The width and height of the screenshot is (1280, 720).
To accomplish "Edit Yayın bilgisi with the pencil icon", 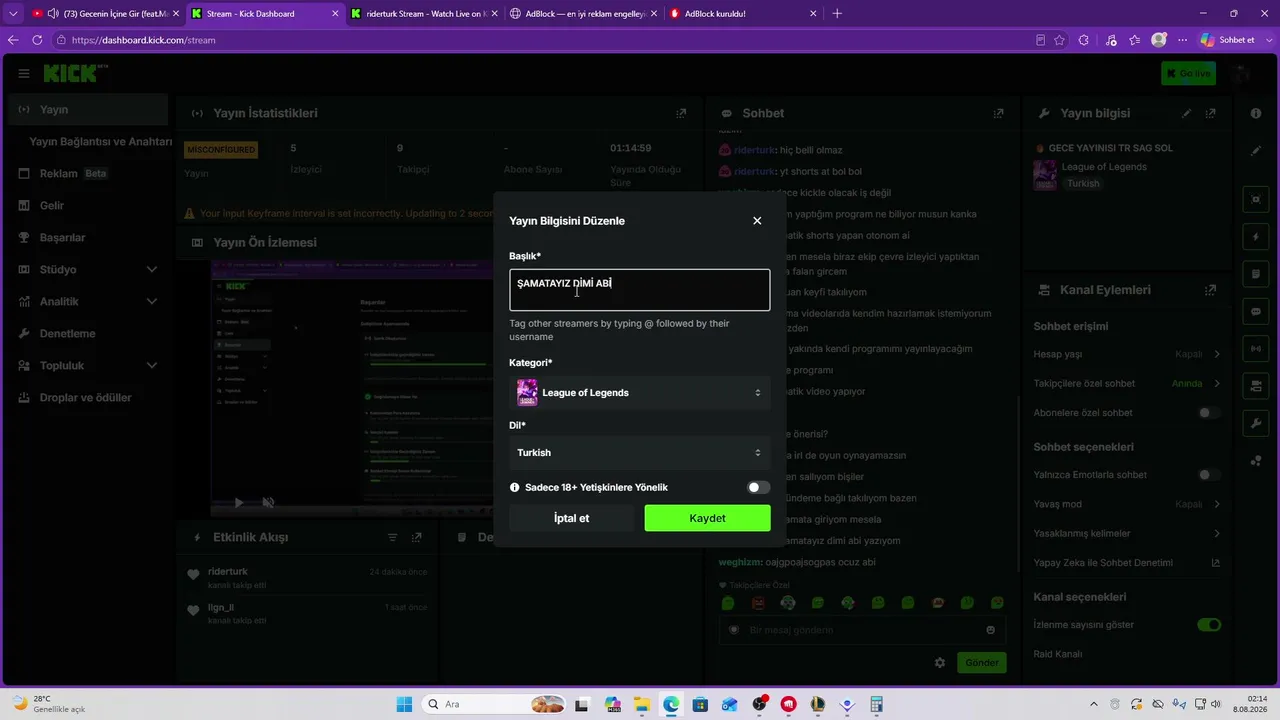I will point(1187,114).
